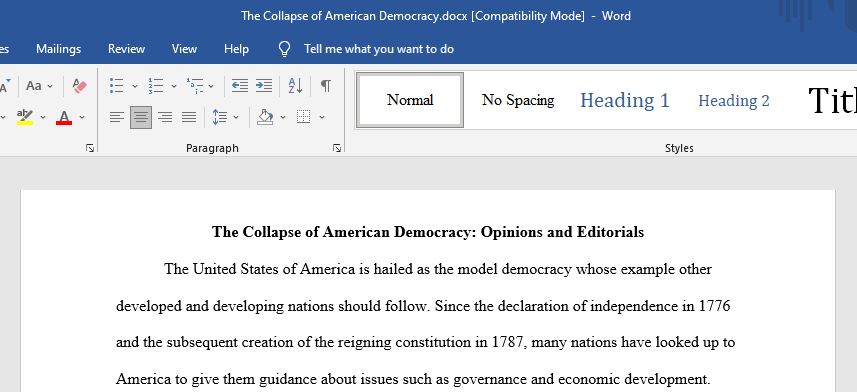Expand the numbering library dropdown
This screenshot has height=392, width=857.
tap(174, 86)
